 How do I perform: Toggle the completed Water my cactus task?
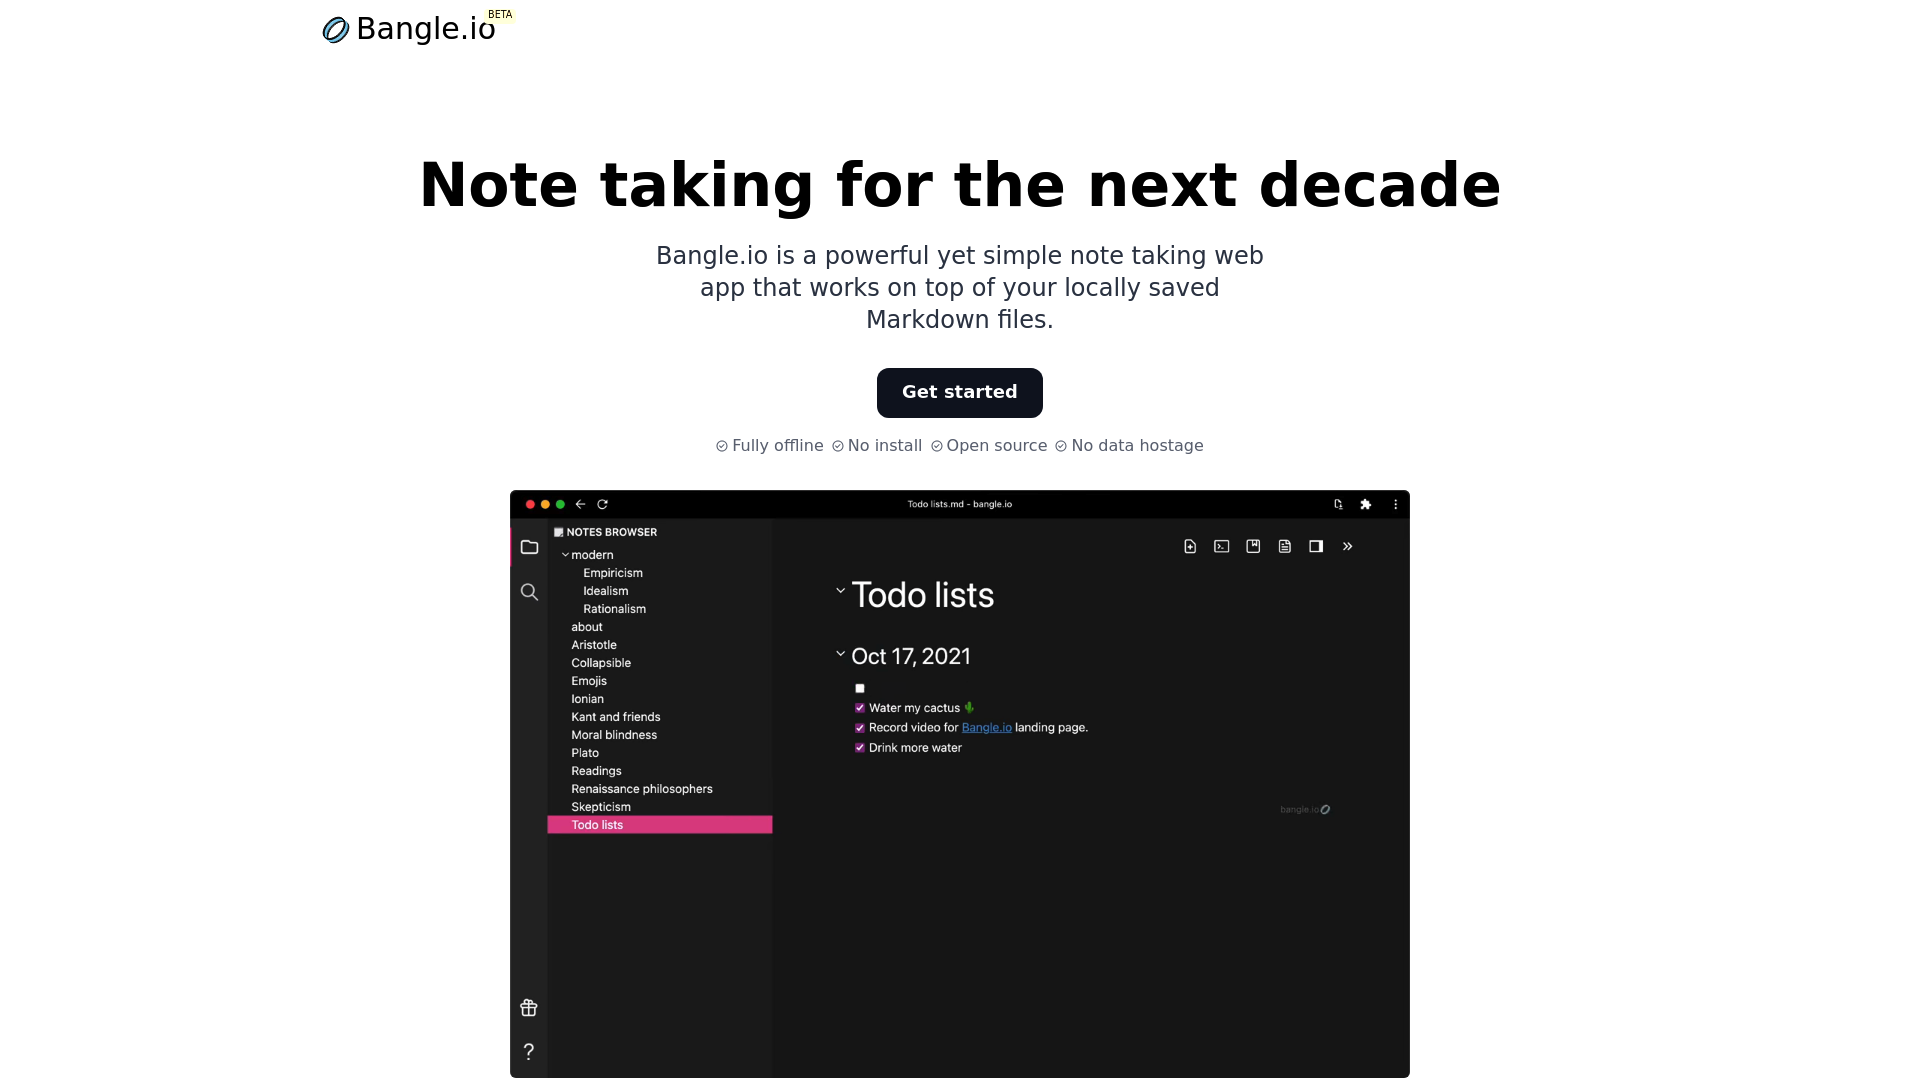tap(860, 708)
